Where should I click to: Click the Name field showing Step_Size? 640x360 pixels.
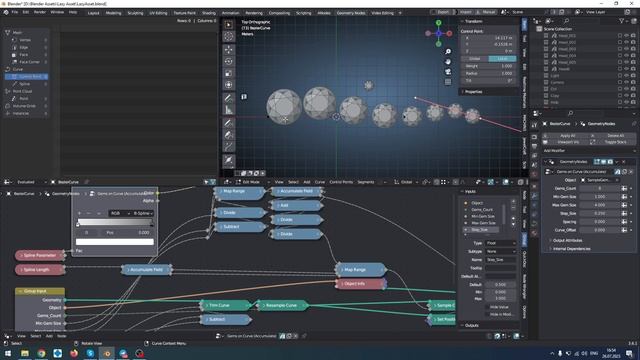coord(500,260)
